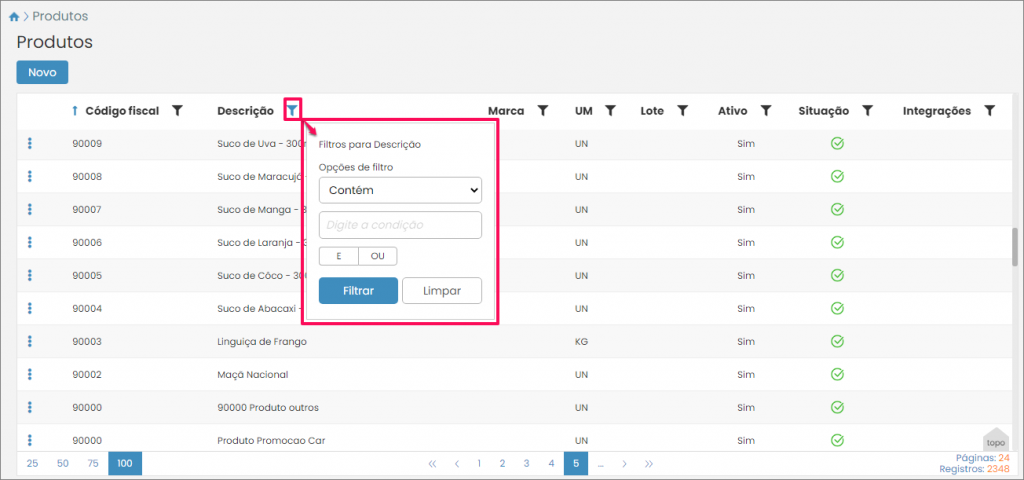Click the Ativo column filter icon
Viewport: 1024px width, 480px height.
tap(765, 111)
